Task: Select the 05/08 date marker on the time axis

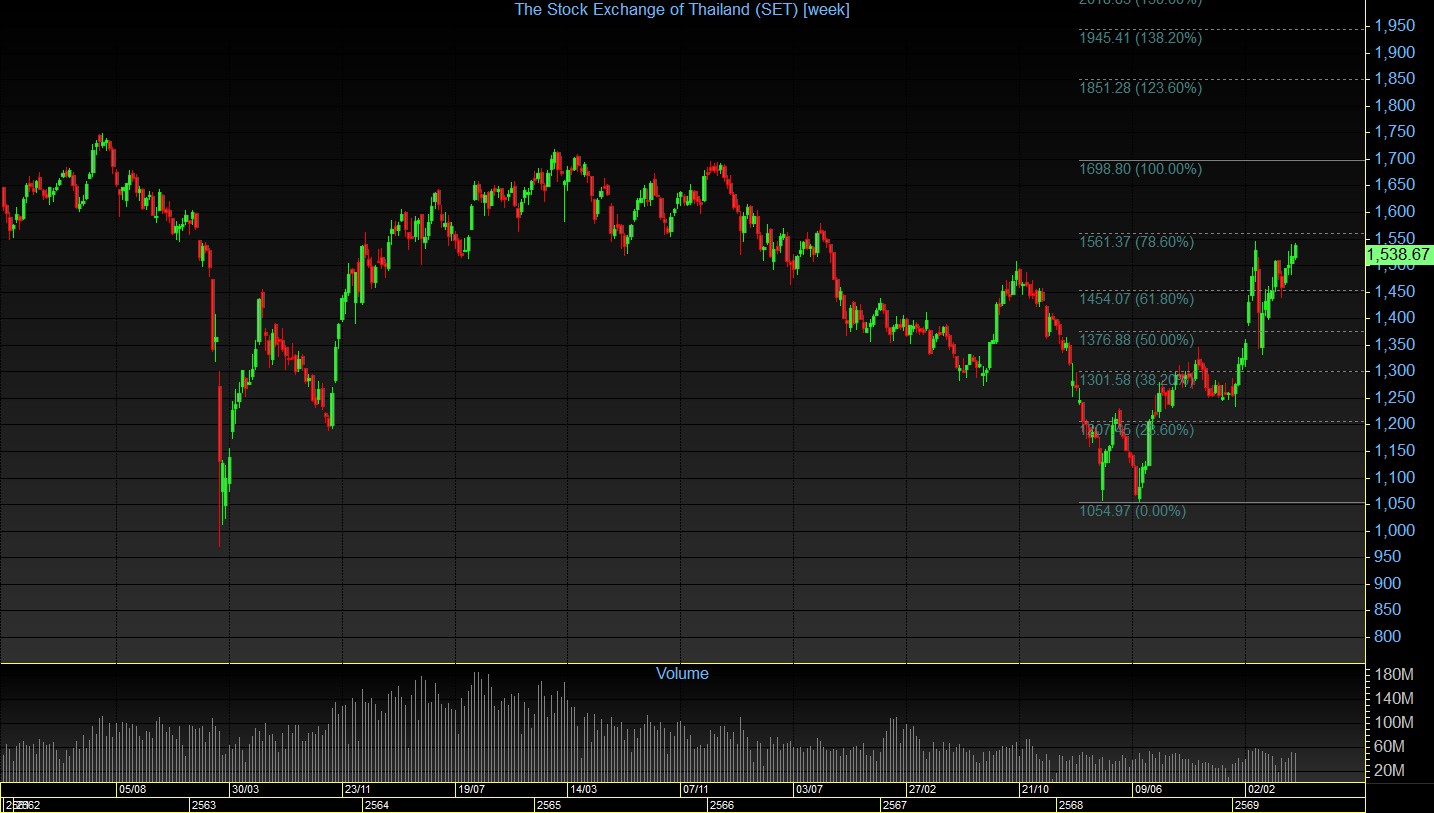Action: (x=133, y=789)
